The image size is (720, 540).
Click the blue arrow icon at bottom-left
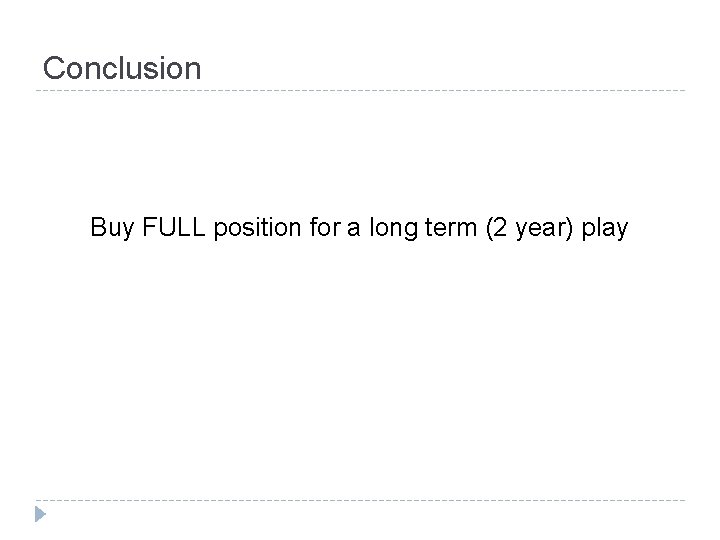point(42,516)
